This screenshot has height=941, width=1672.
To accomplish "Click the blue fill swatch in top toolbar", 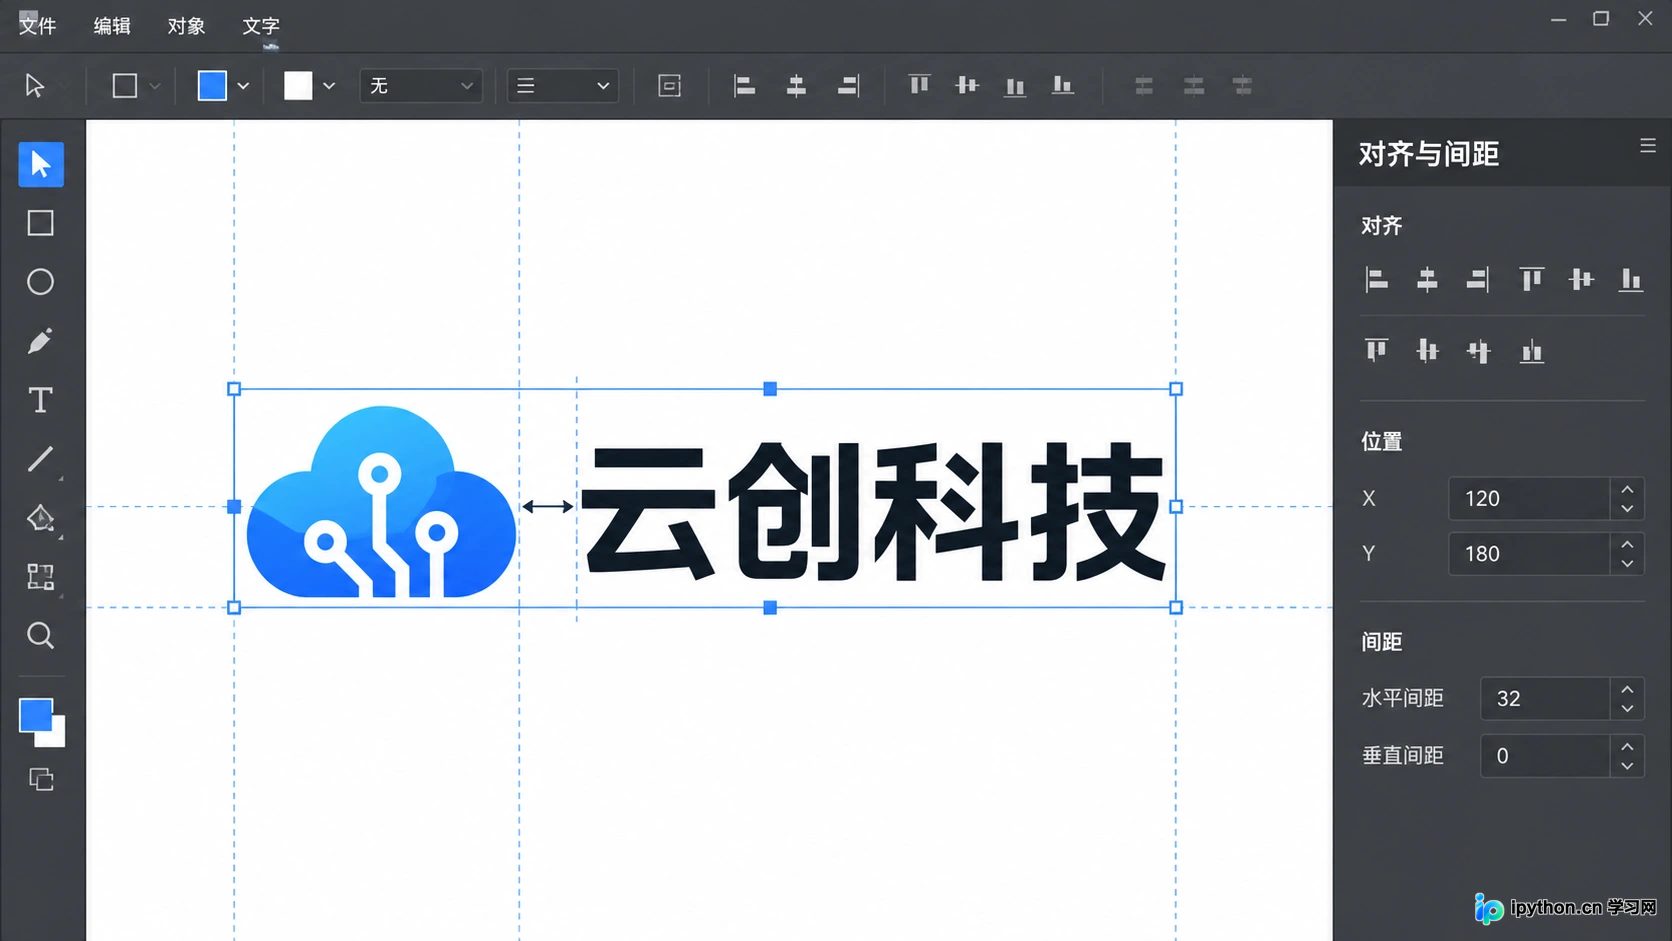I will [x=212, y=86].
